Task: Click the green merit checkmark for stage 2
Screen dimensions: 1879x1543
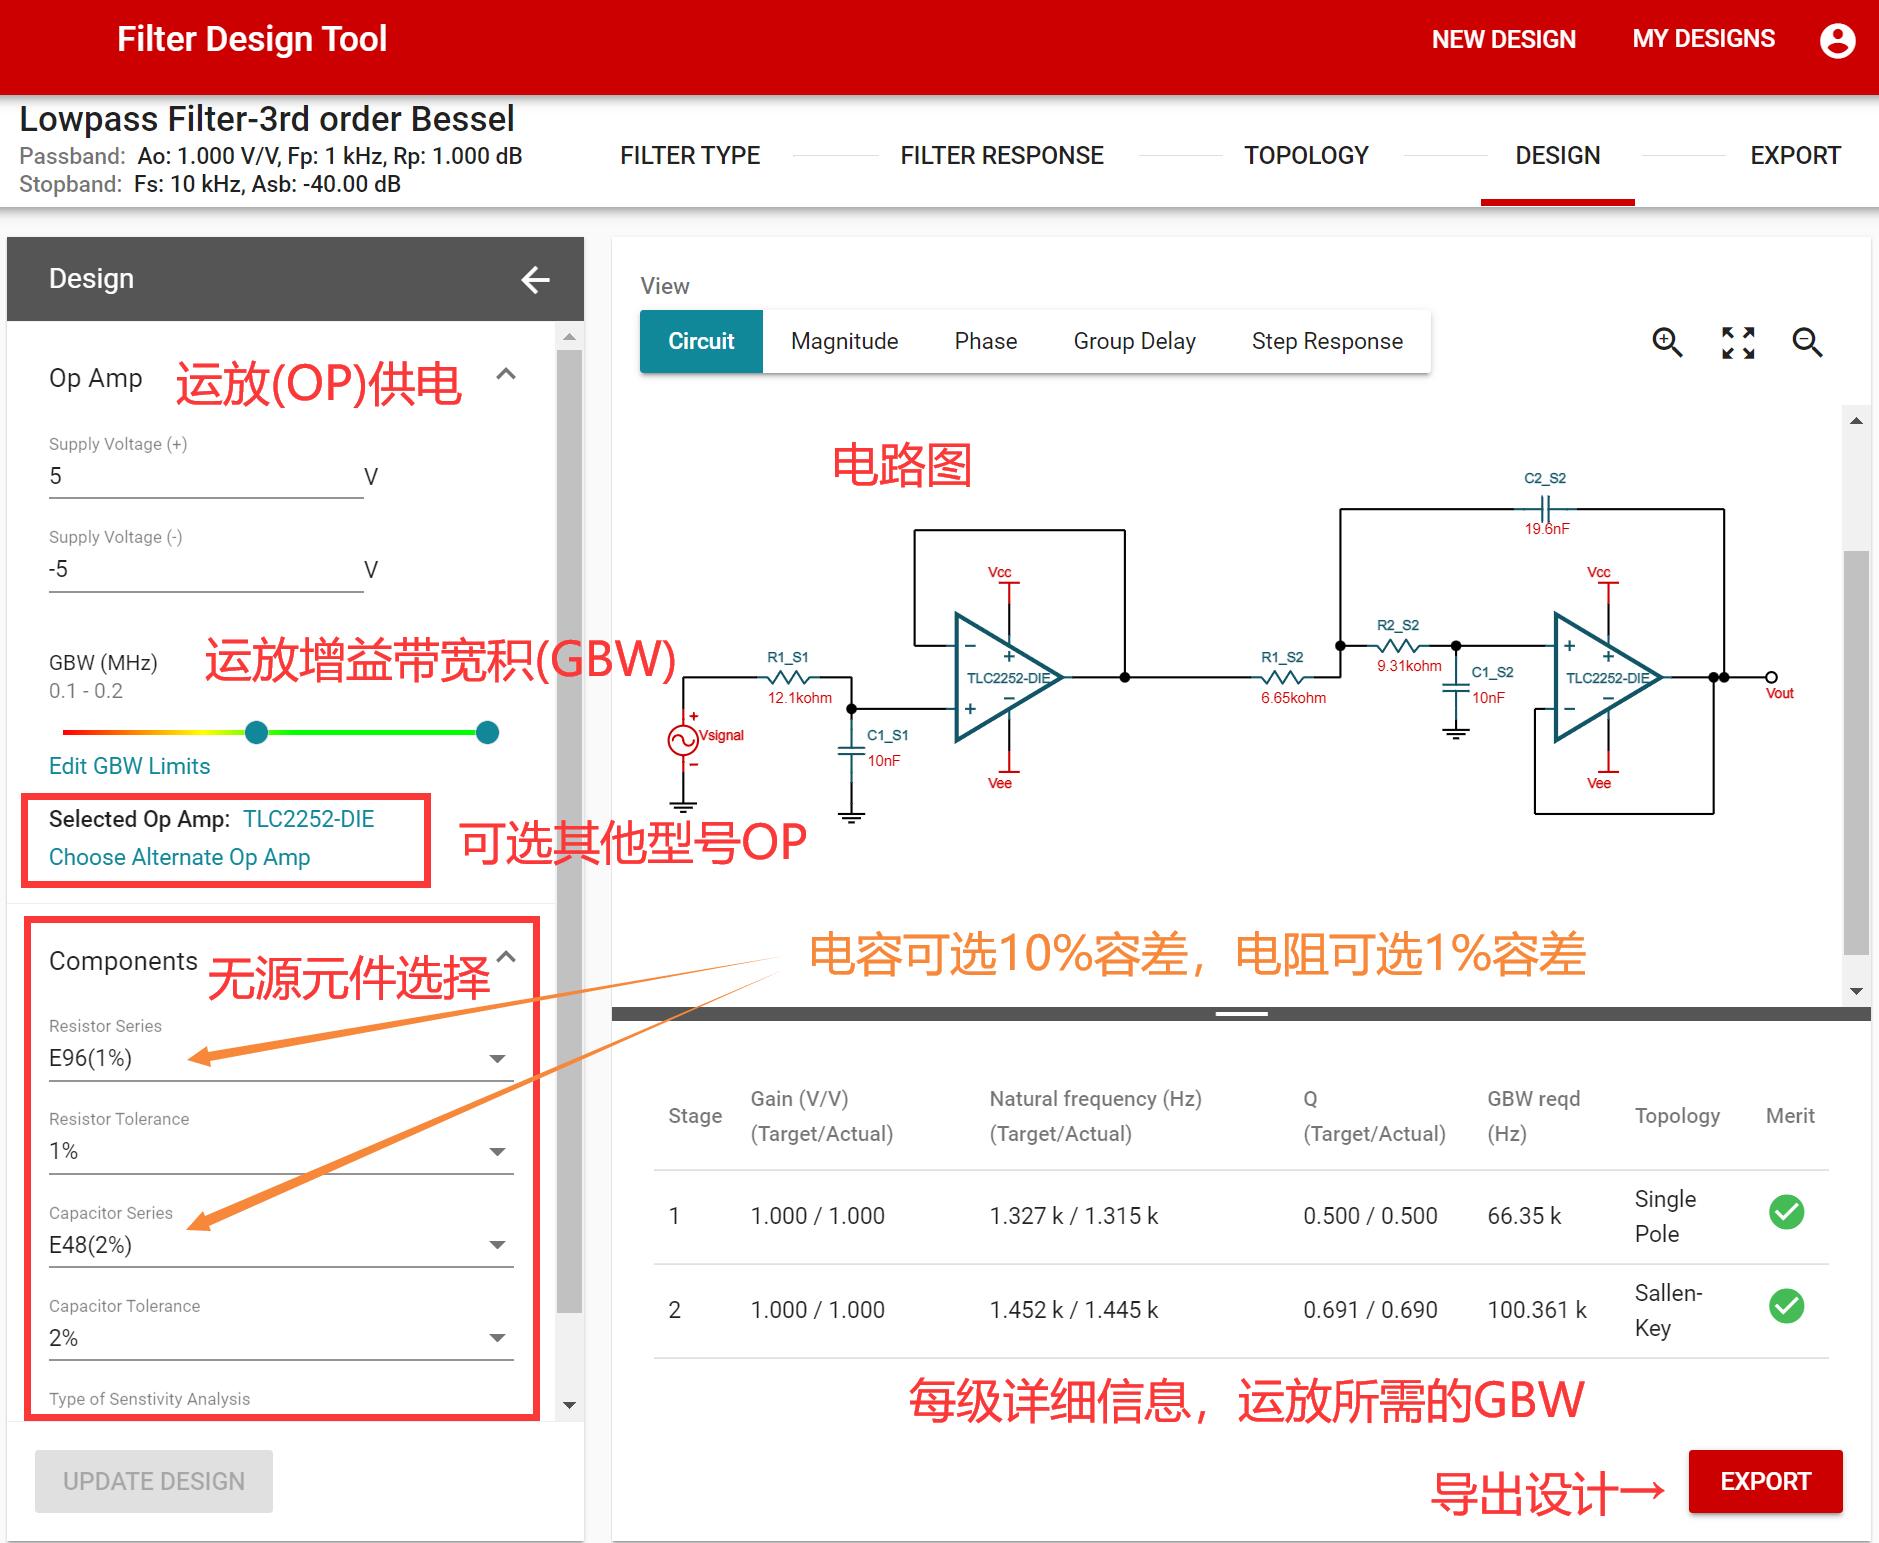Action: (1786, 1306)
